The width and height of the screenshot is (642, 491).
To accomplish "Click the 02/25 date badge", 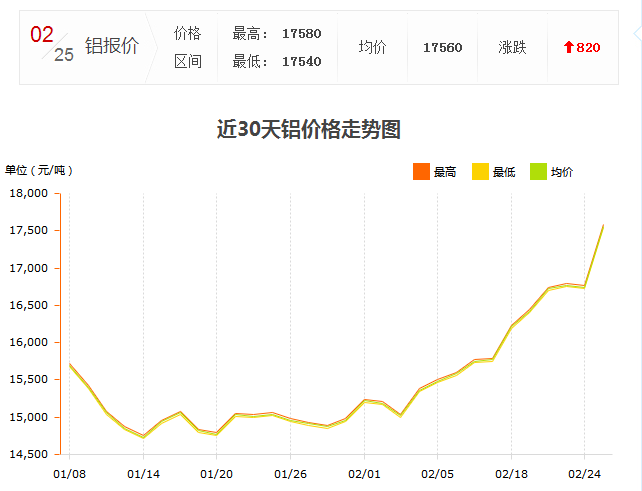I will [52, 45].
